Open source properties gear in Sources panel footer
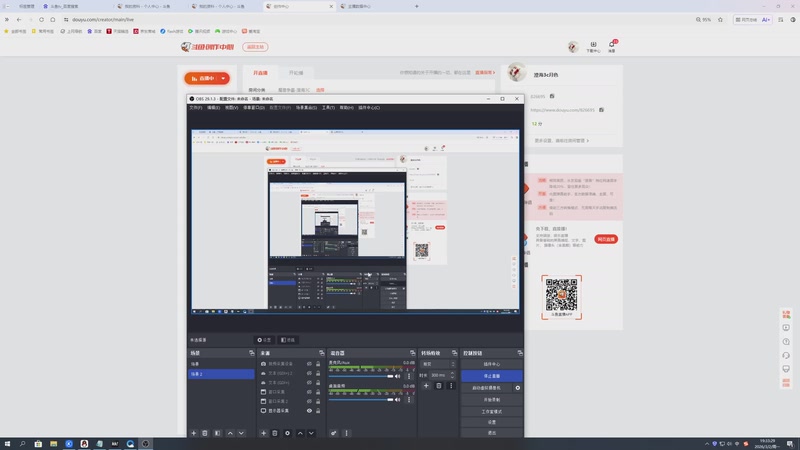800x450 pixels. click(287, 433)
